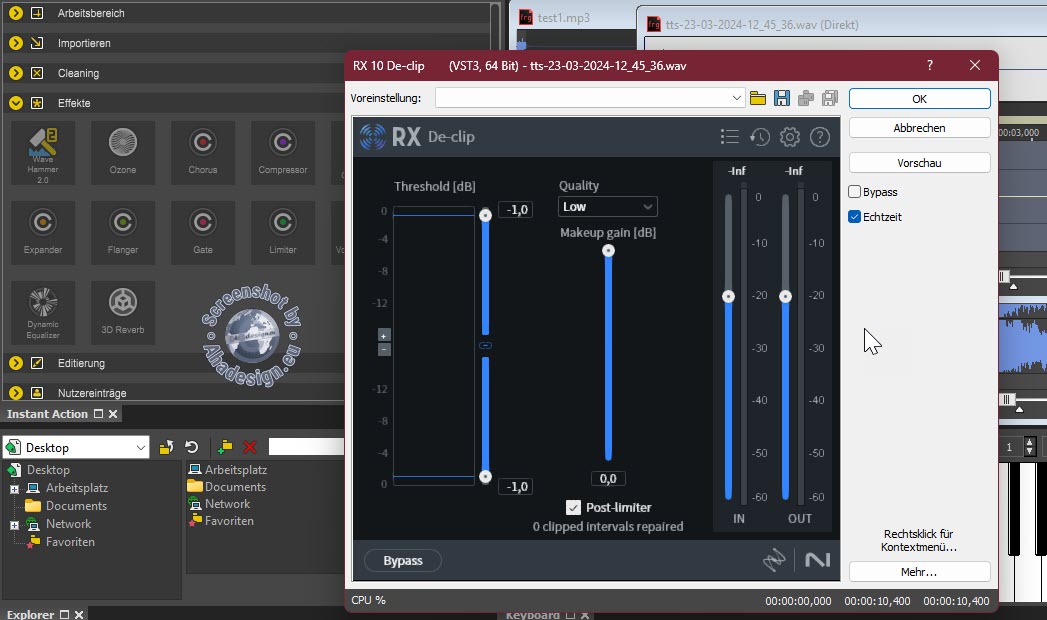Expand the Editierung section
1047x620 pixels.
(x=16, y=363)
